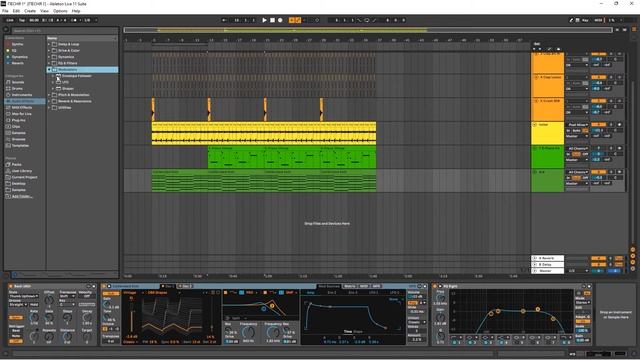Image resolution: width=640 pixels, height=360 pixels.
Task: Open the Arpeggiator Style dropdown
Action: [24, 296]
